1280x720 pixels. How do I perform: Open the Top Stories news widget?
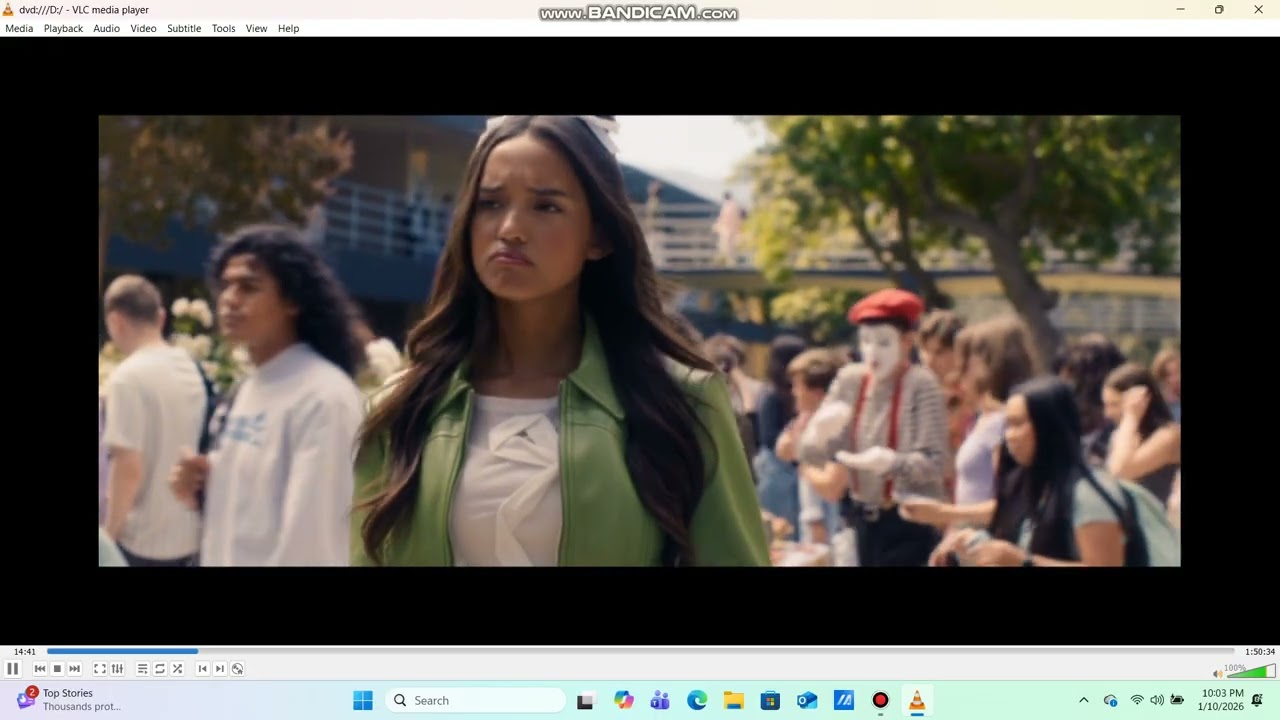click(x=70, y=700)
